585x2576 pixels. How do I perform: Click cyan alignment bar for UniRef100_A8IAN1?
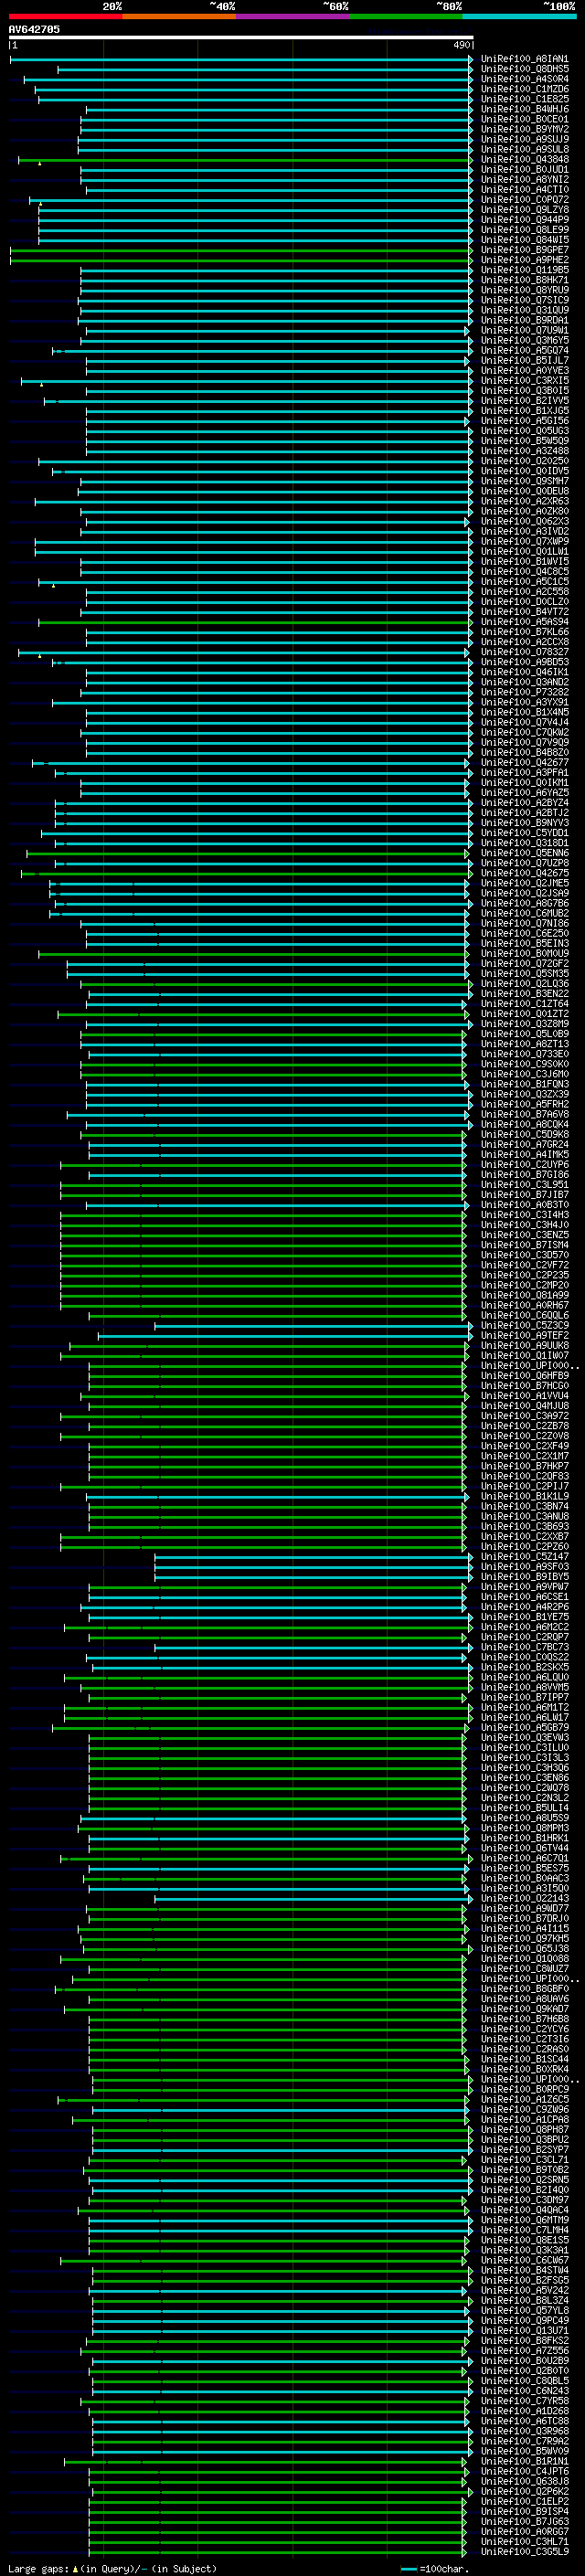(240, 59)
